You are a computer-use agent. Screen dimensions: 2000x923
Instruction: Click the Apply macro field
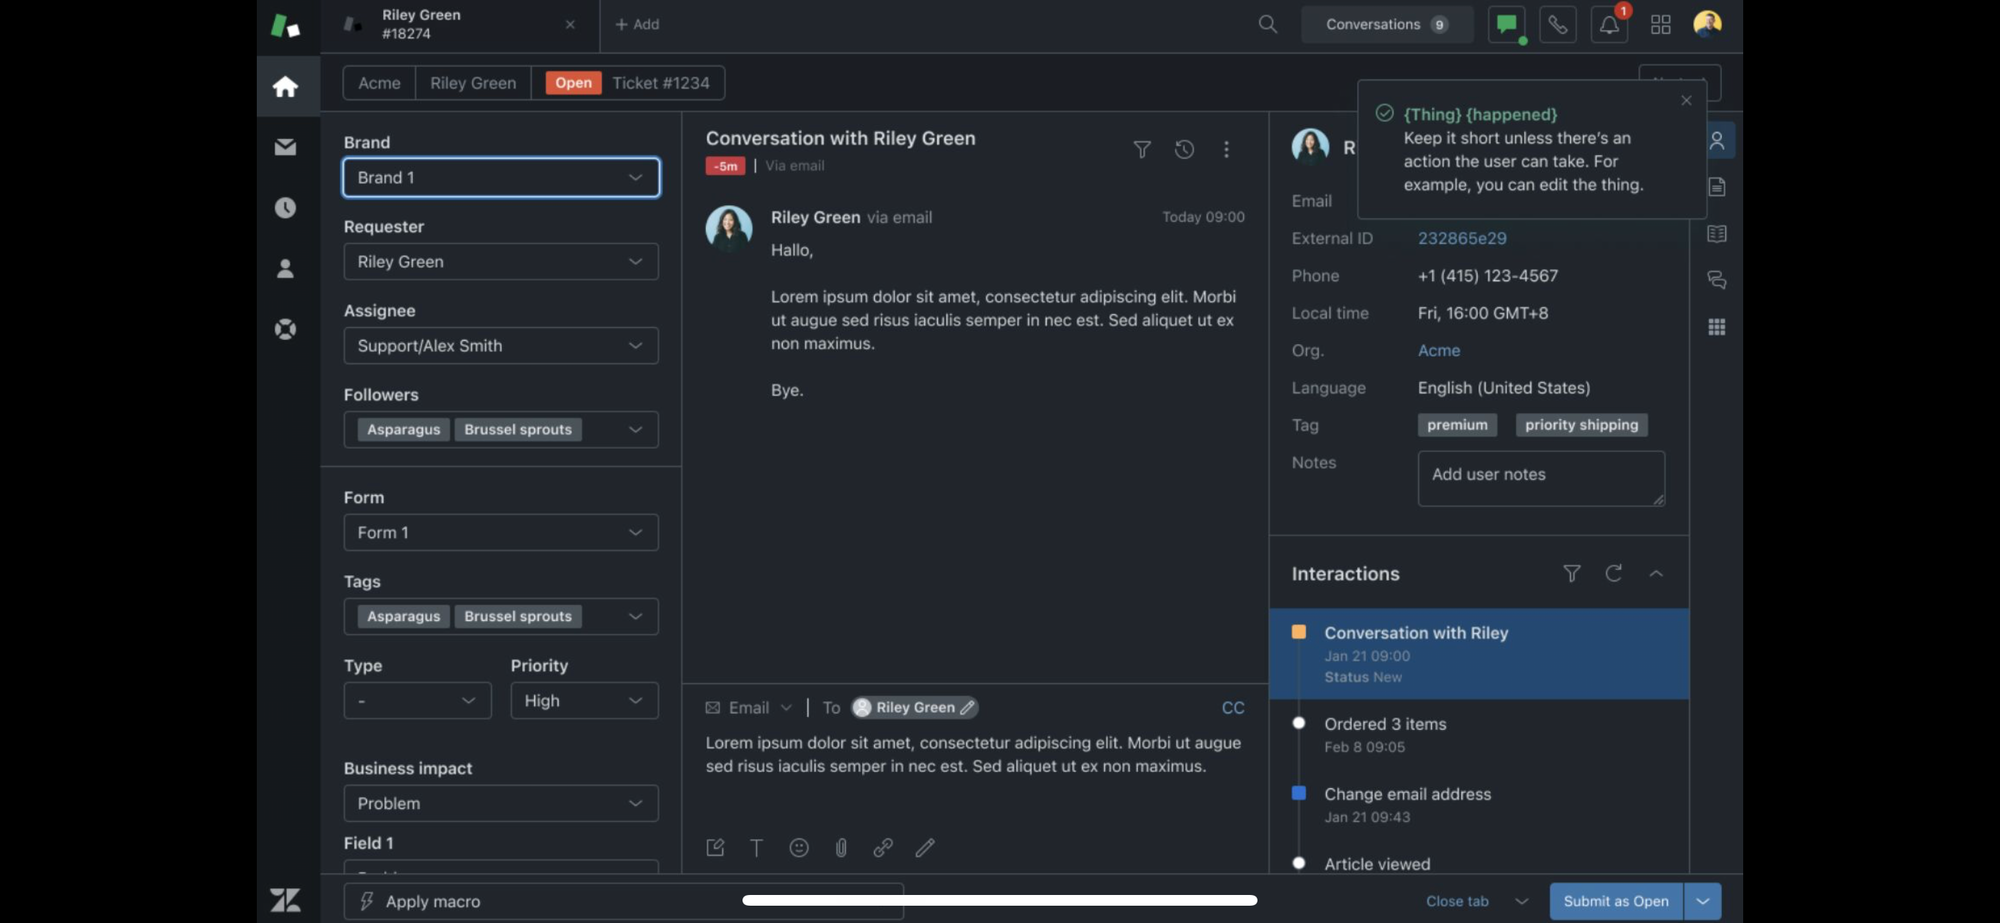point(623,901)
